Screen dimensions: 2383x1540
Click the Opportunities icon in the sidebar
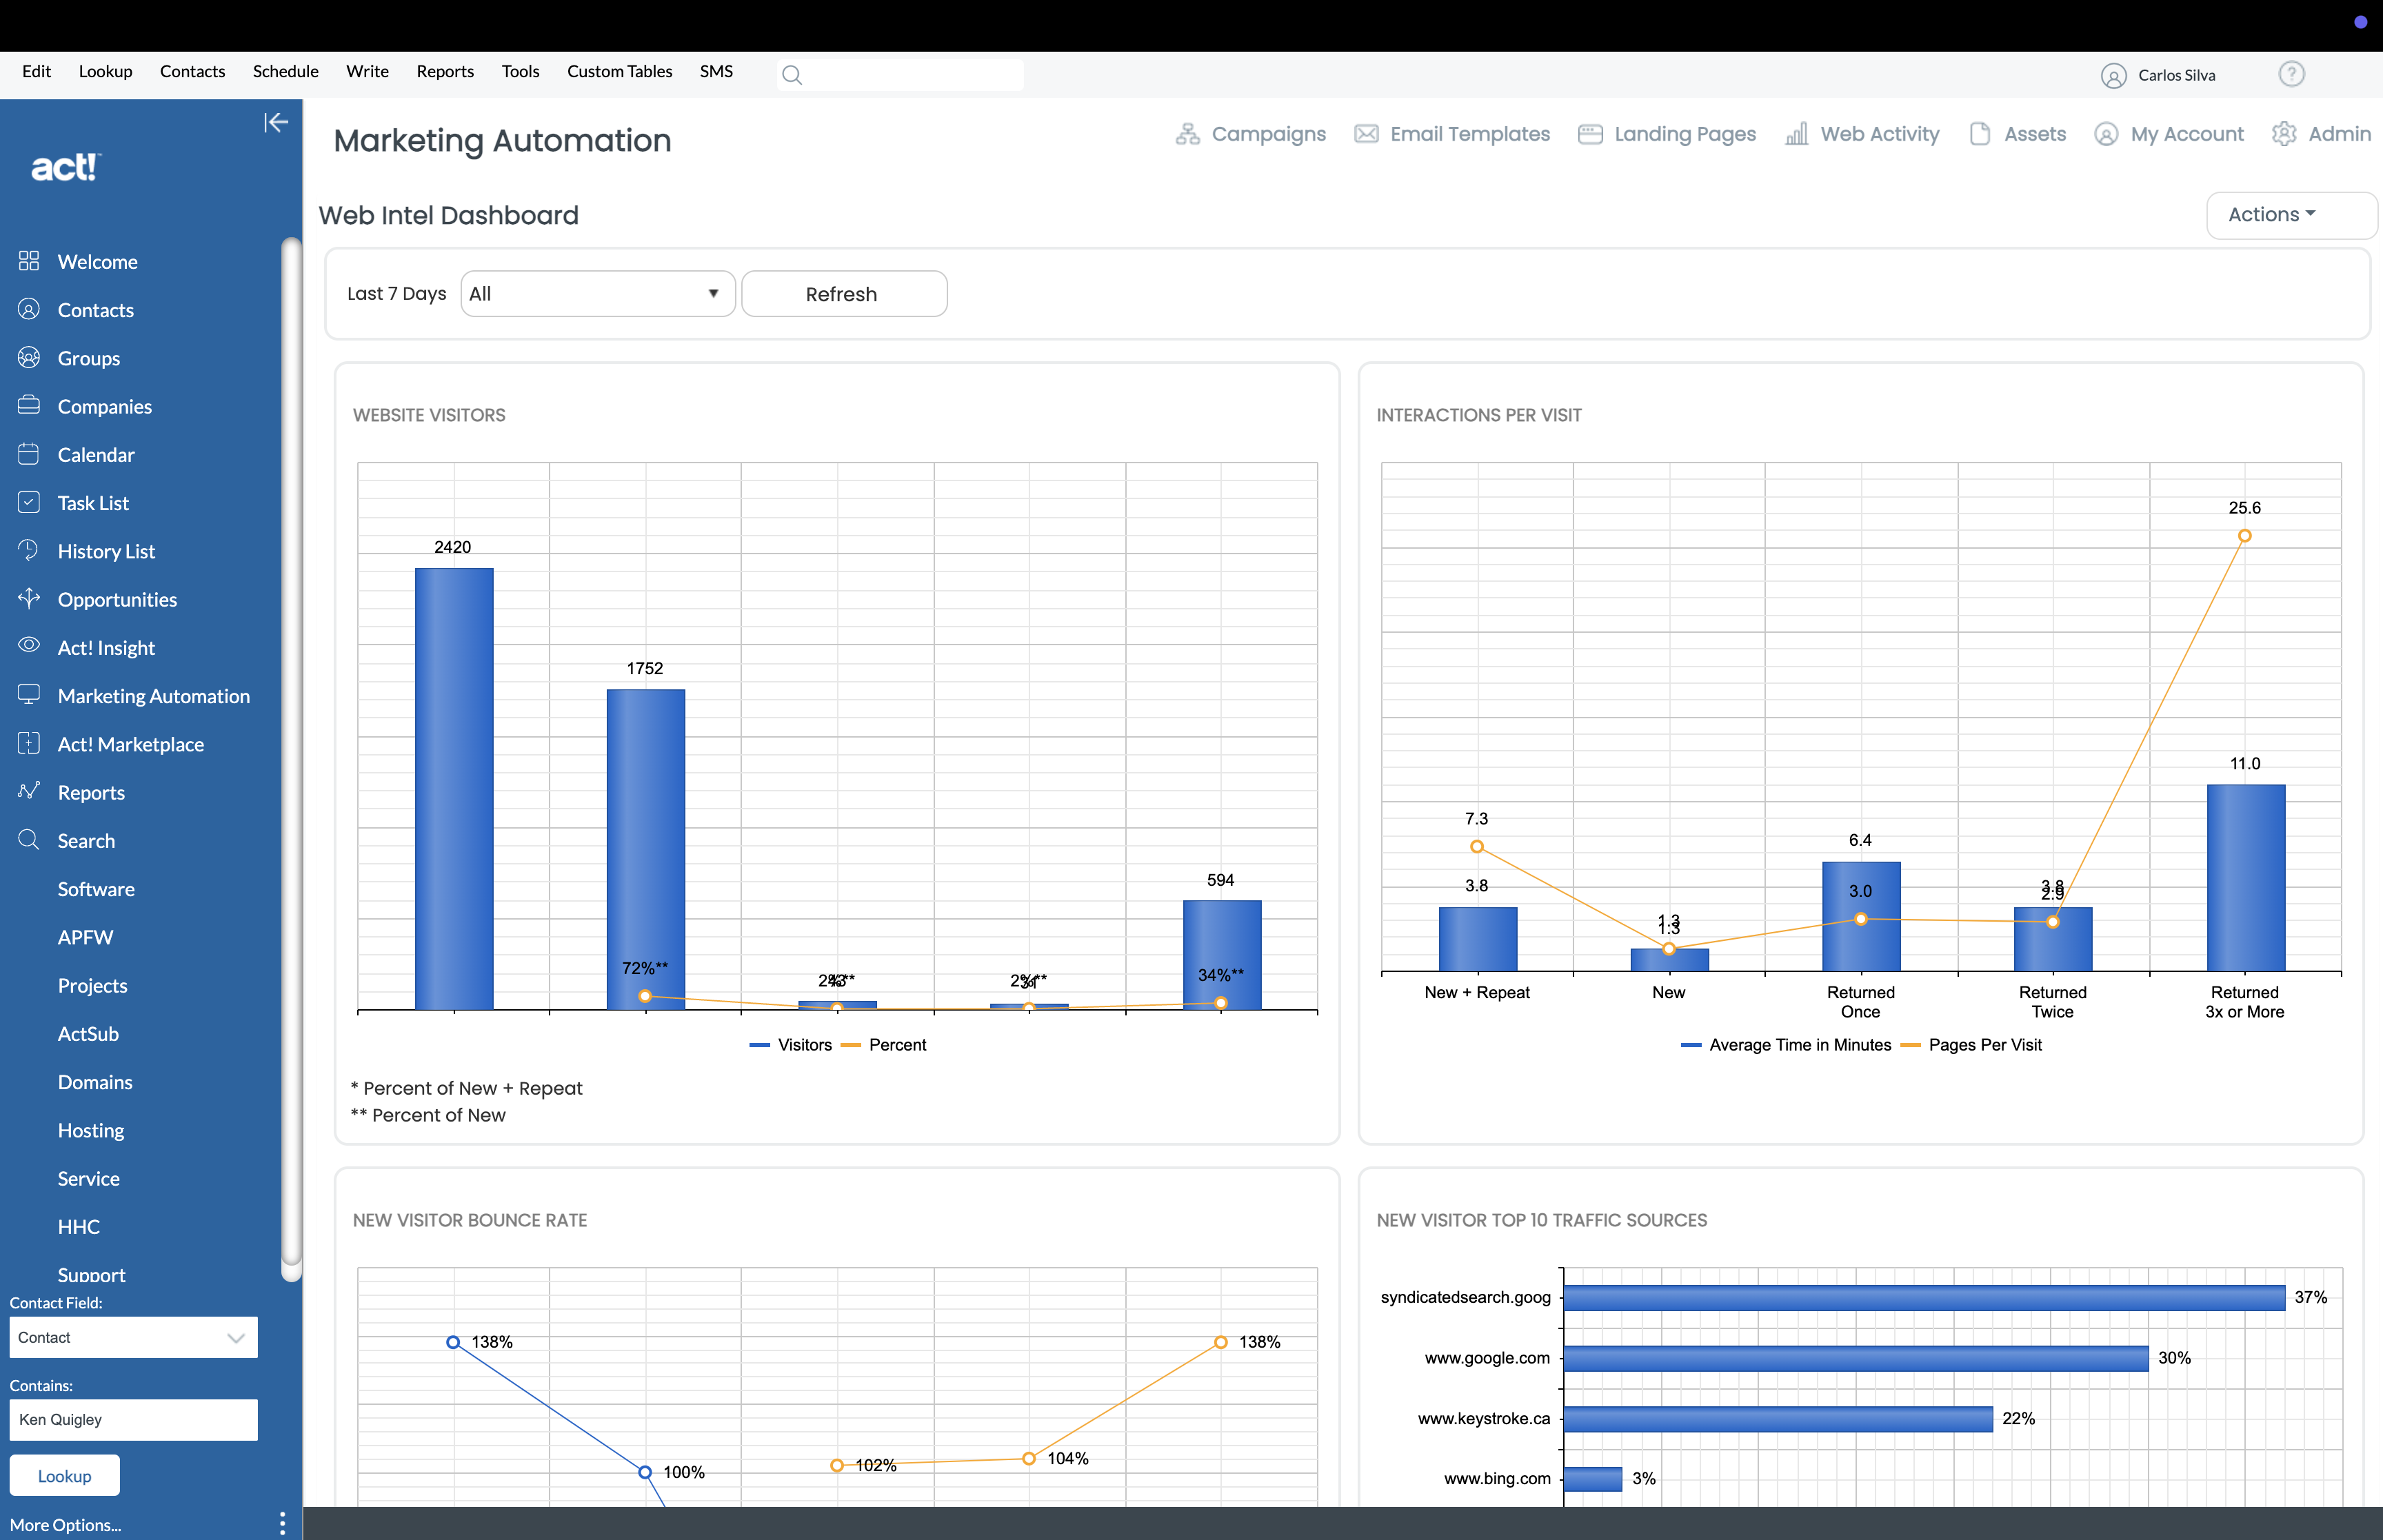point(29,598)
